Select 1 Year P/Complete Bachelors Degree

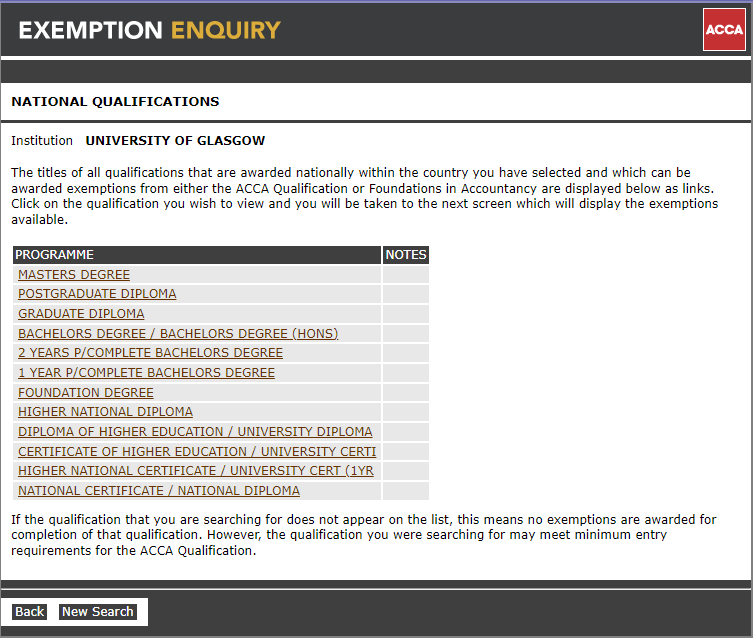pos(146,373)
